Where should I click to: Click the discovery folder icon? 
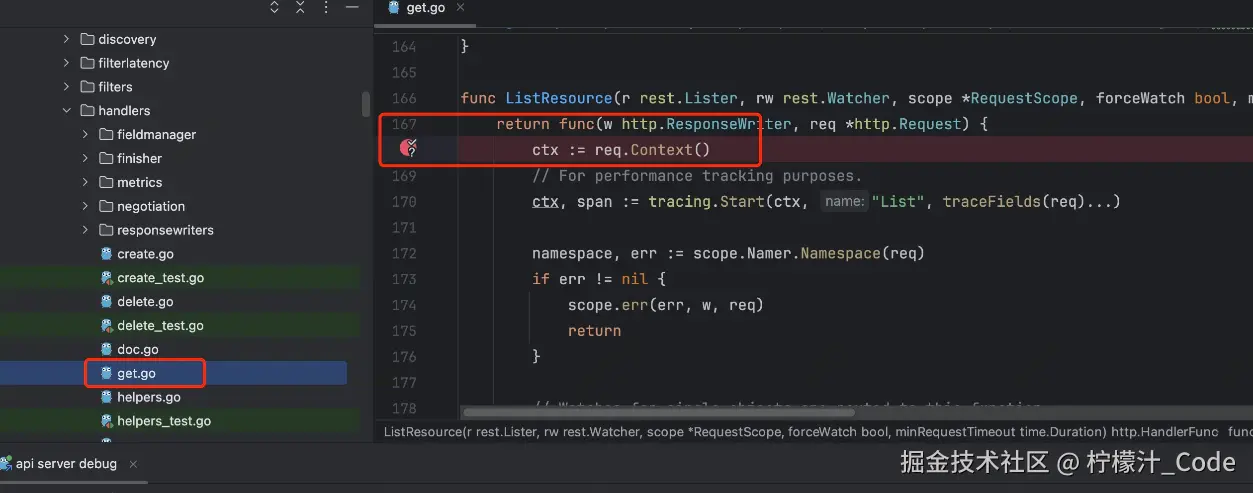tap(87, 39)
